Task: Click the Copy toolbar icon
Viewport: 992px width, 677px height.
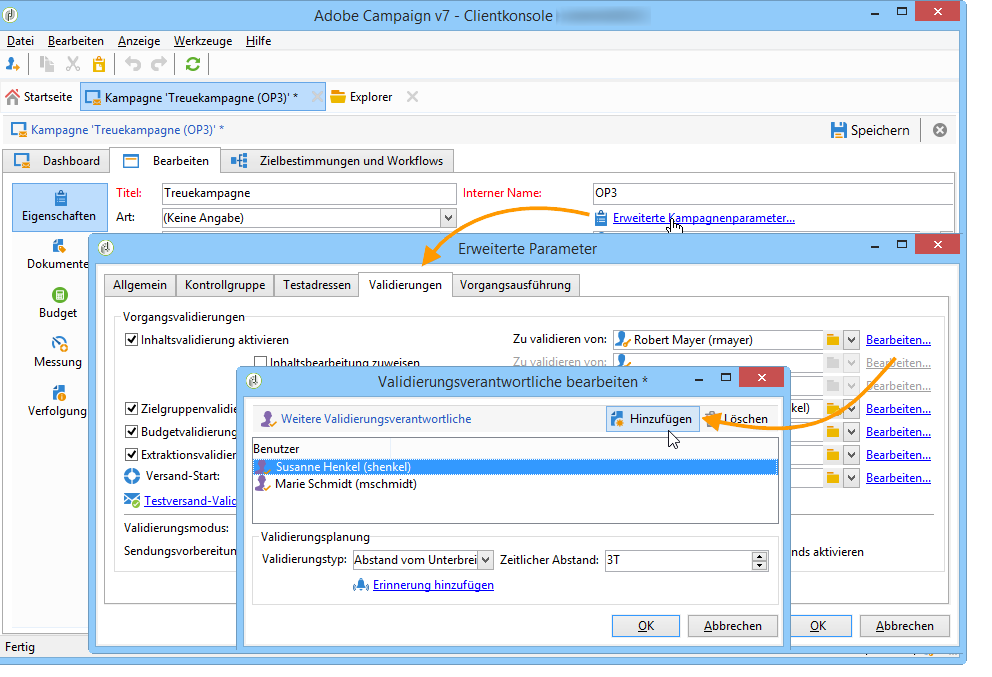Action: (x=46, y=64)
